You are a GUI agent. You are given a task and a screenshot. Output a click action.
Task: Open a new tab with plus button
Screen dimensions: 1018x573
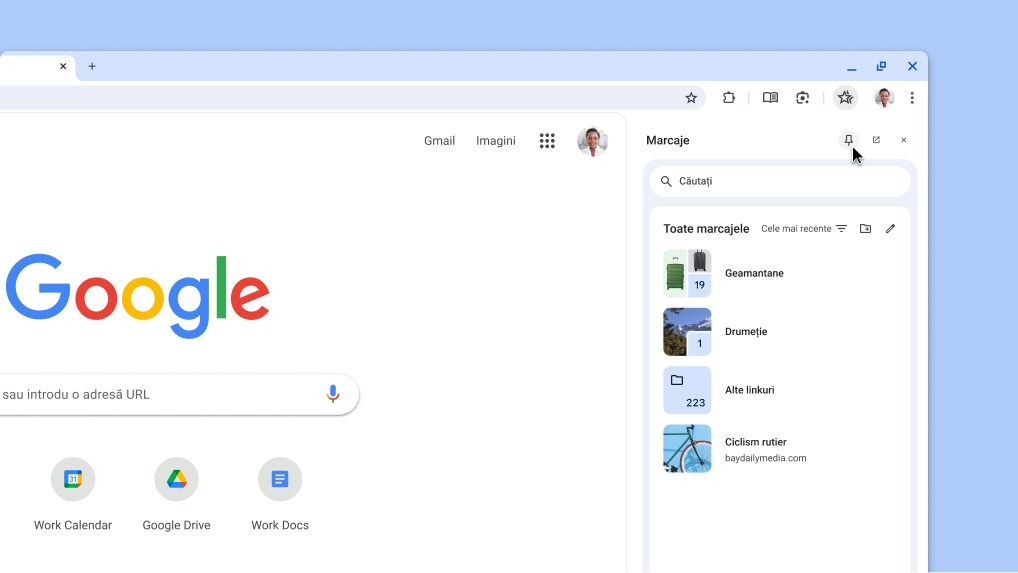[92, 66]
